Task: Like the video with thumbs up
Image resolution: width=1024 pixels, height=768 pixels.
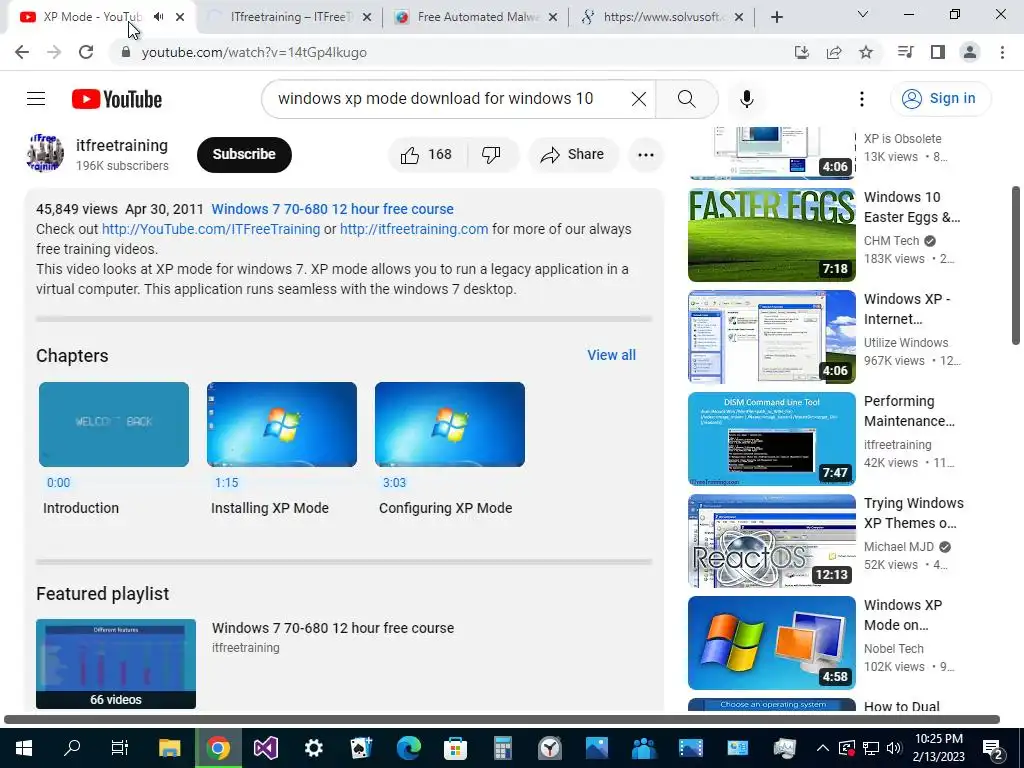Action: (427, 155)
